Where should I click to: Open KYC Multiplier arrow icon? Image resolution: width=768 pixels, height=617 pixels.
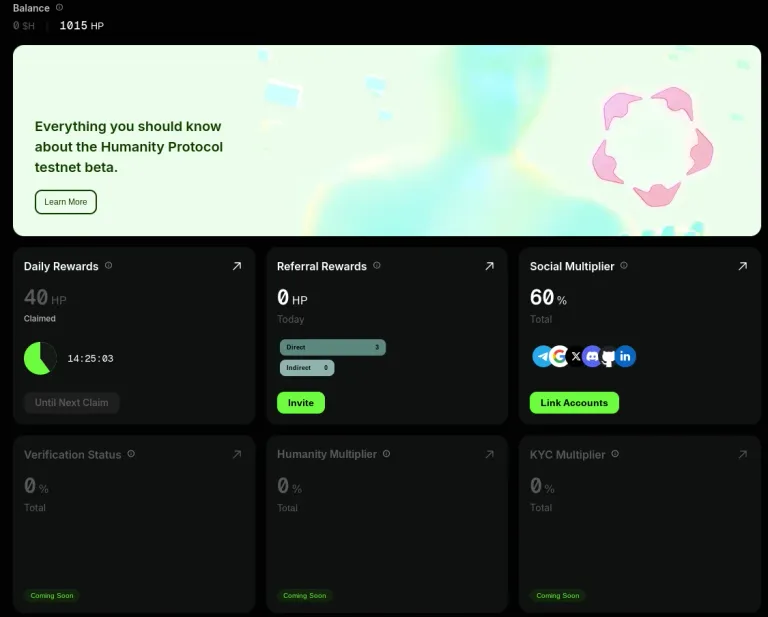click(743, 454)
